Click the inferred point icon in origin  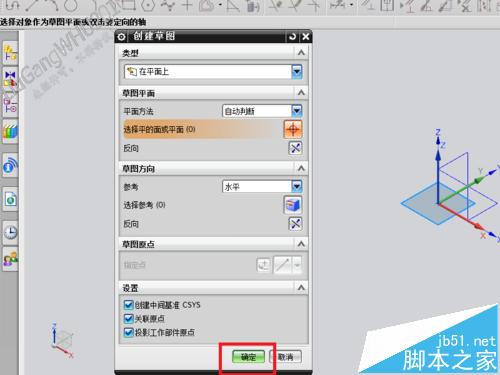coord(282,265)
